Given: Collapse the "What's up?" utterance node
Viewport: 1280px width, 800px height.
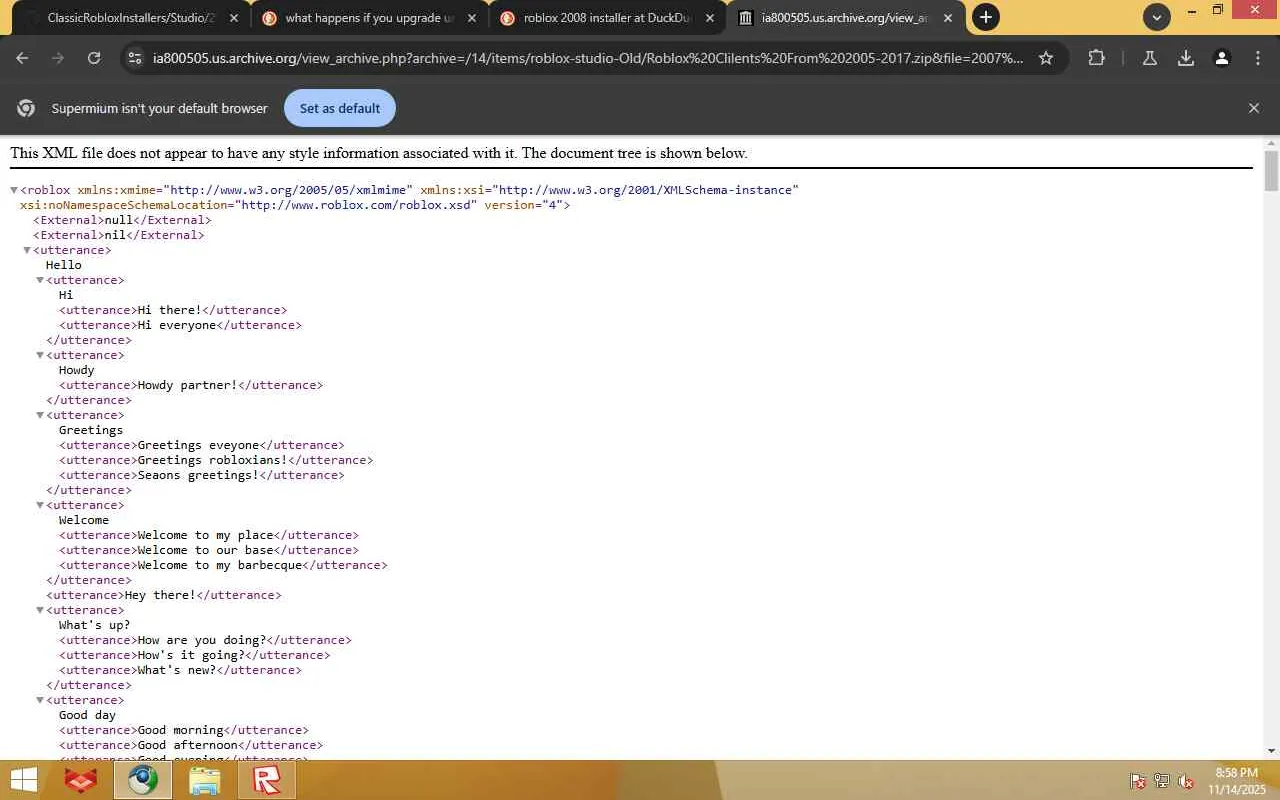Looking at the screenshot, I should coord(40,610).
